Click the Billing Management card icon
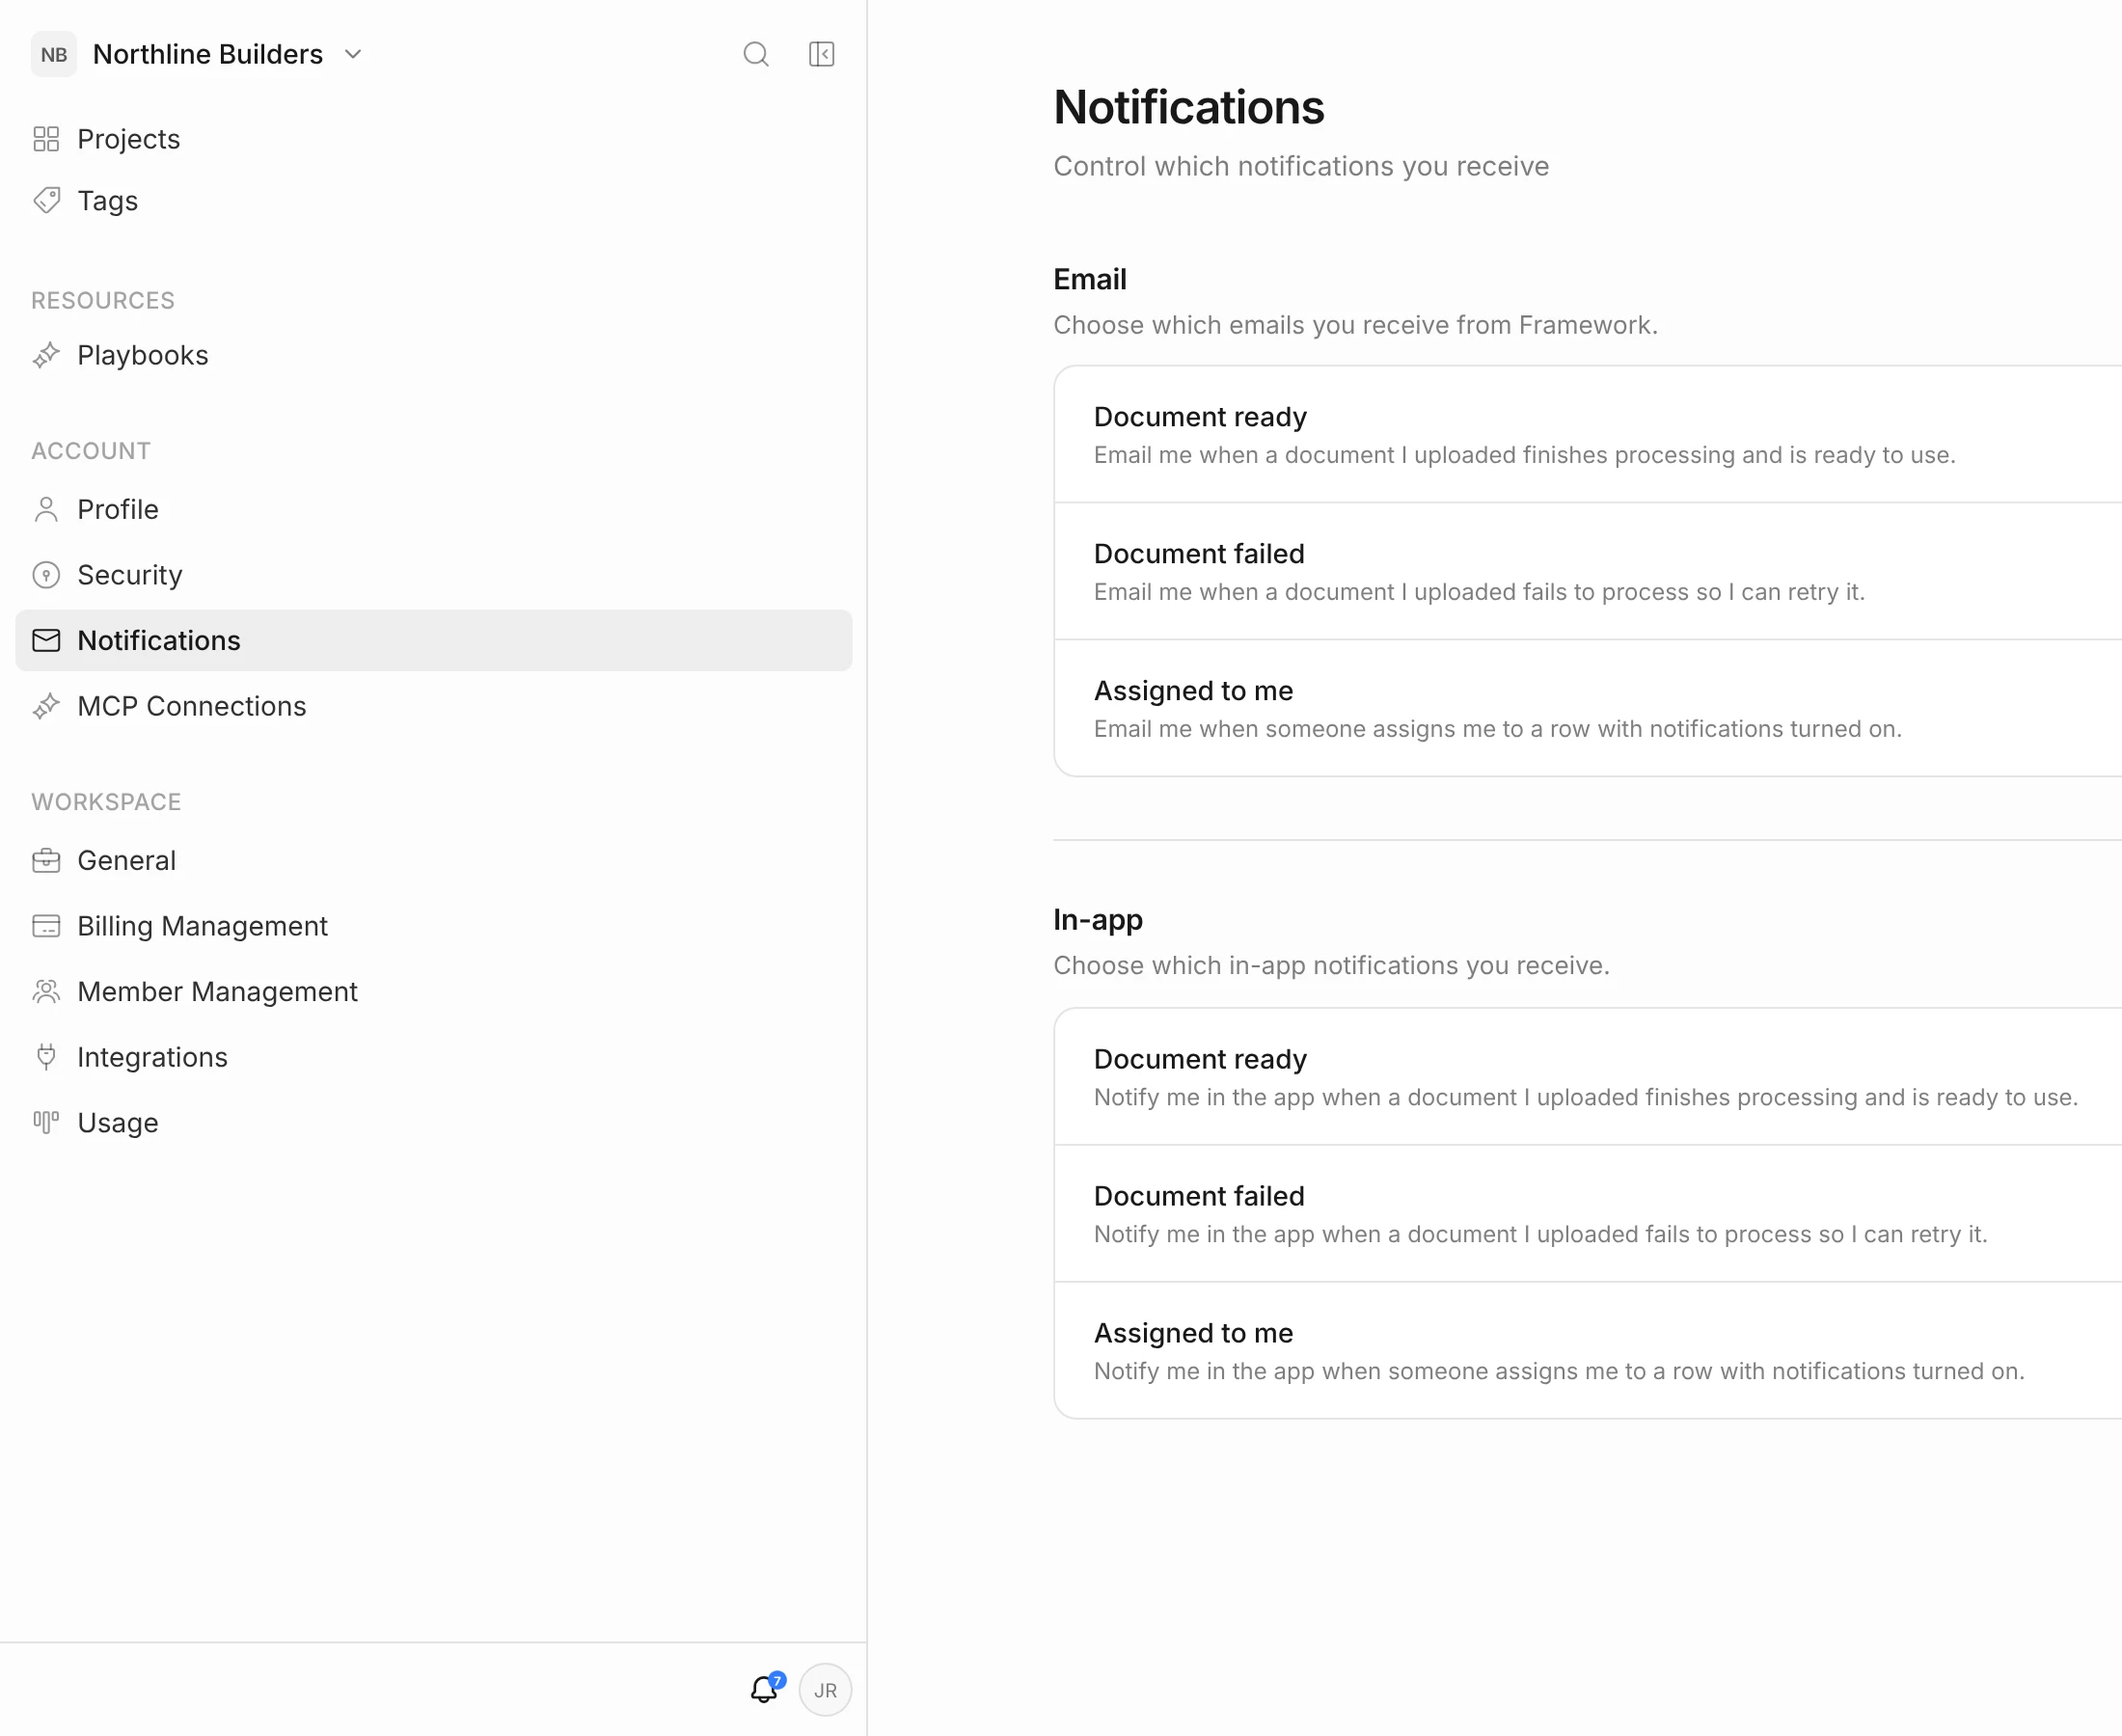 pos(46,926)
